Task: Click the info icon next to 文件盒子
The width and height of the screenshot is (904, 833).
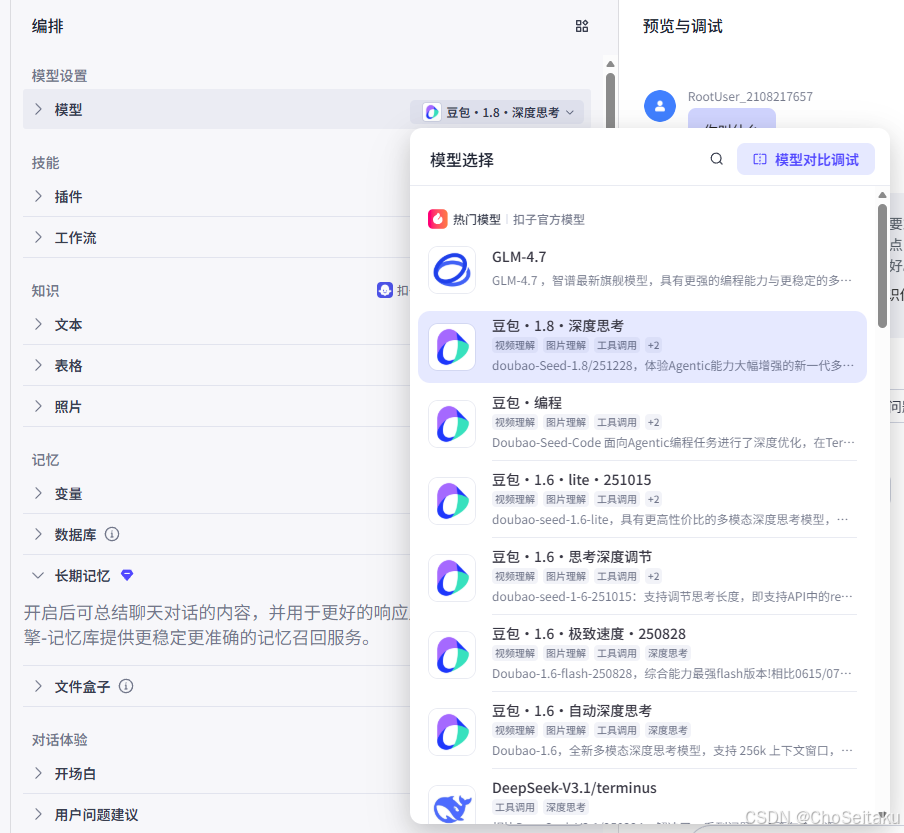Action: coord(126,686)
